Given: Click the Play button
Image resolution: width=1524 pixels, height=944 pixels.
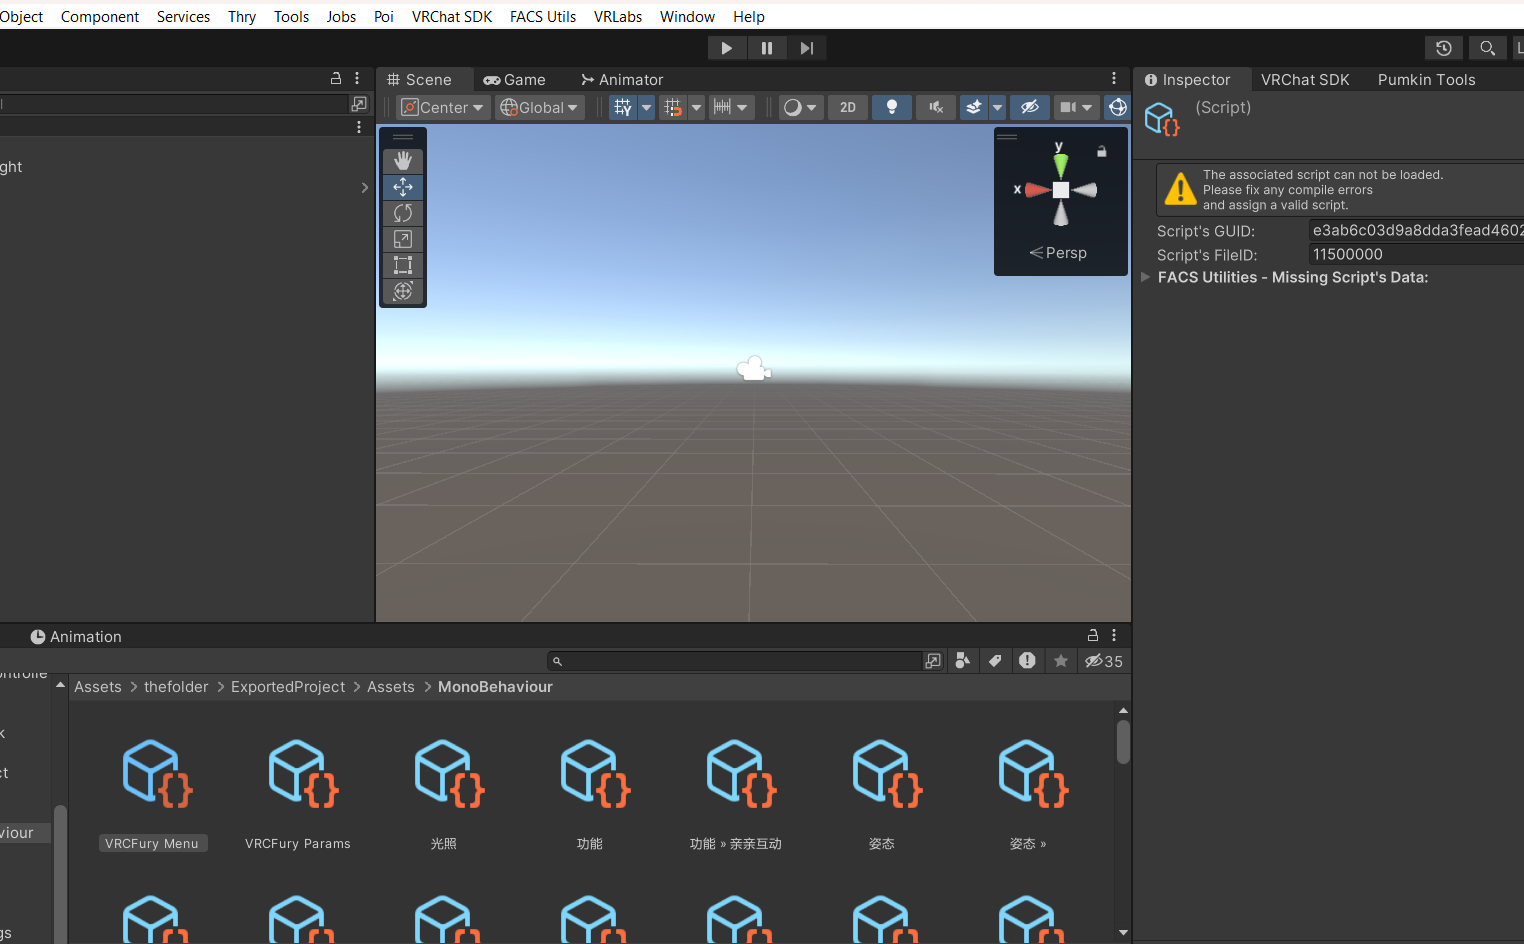Looking at the screenshot, I should click(727, 48).
